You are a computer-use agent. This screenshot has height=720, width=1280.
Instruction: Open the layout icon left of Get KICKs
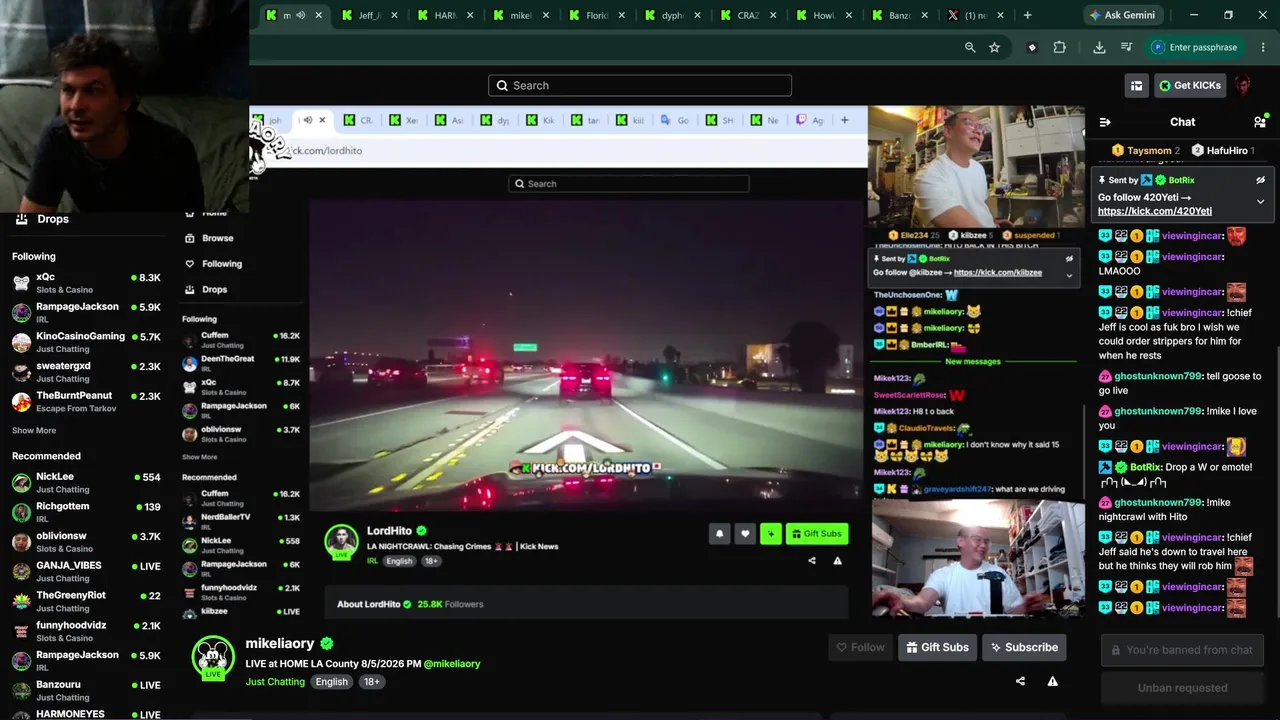coord(1136,85)
